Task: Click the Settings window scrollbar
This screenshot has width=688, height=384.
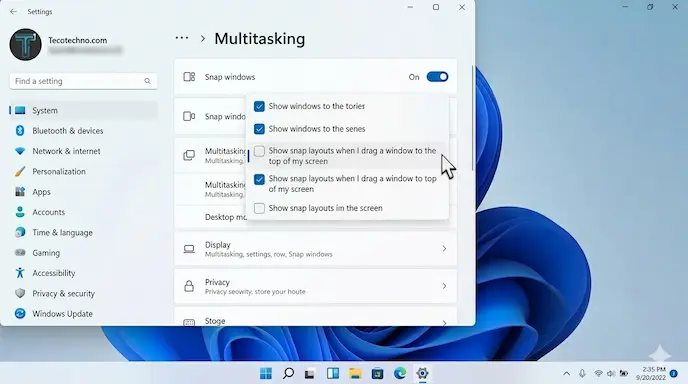Action: [472, 118]
